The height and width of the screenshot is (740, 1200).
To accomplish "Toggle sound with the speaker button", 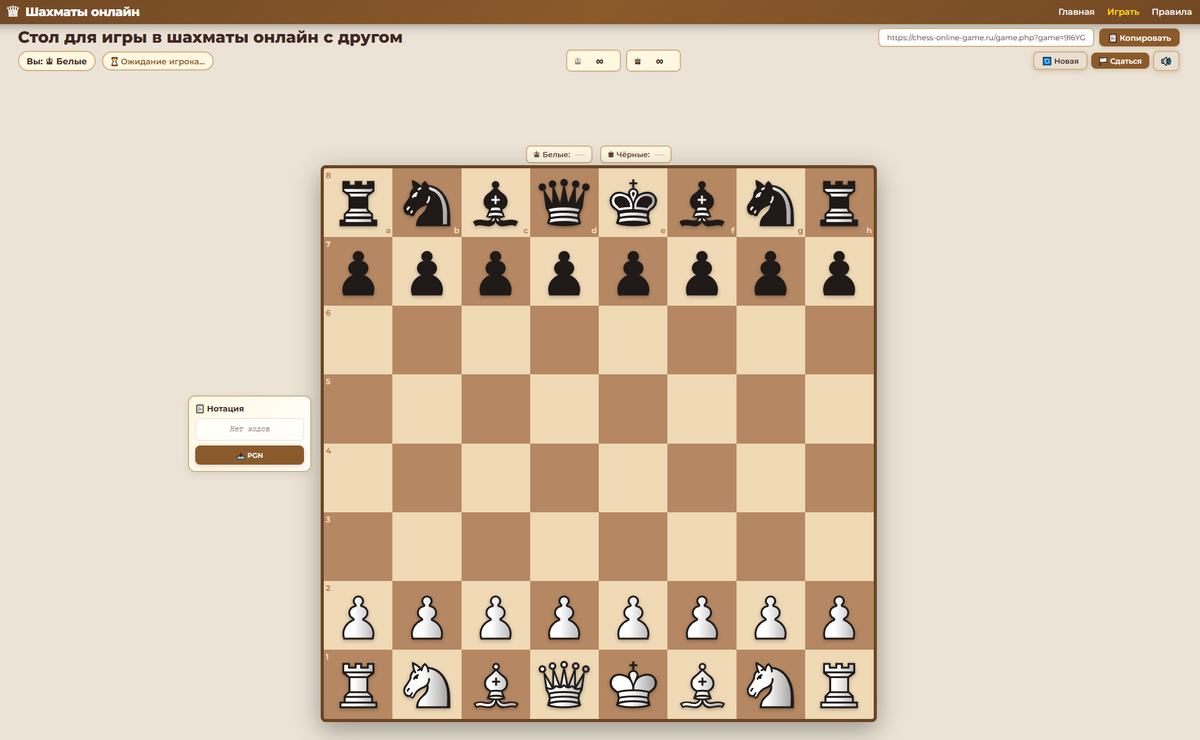I will 1166,61.
